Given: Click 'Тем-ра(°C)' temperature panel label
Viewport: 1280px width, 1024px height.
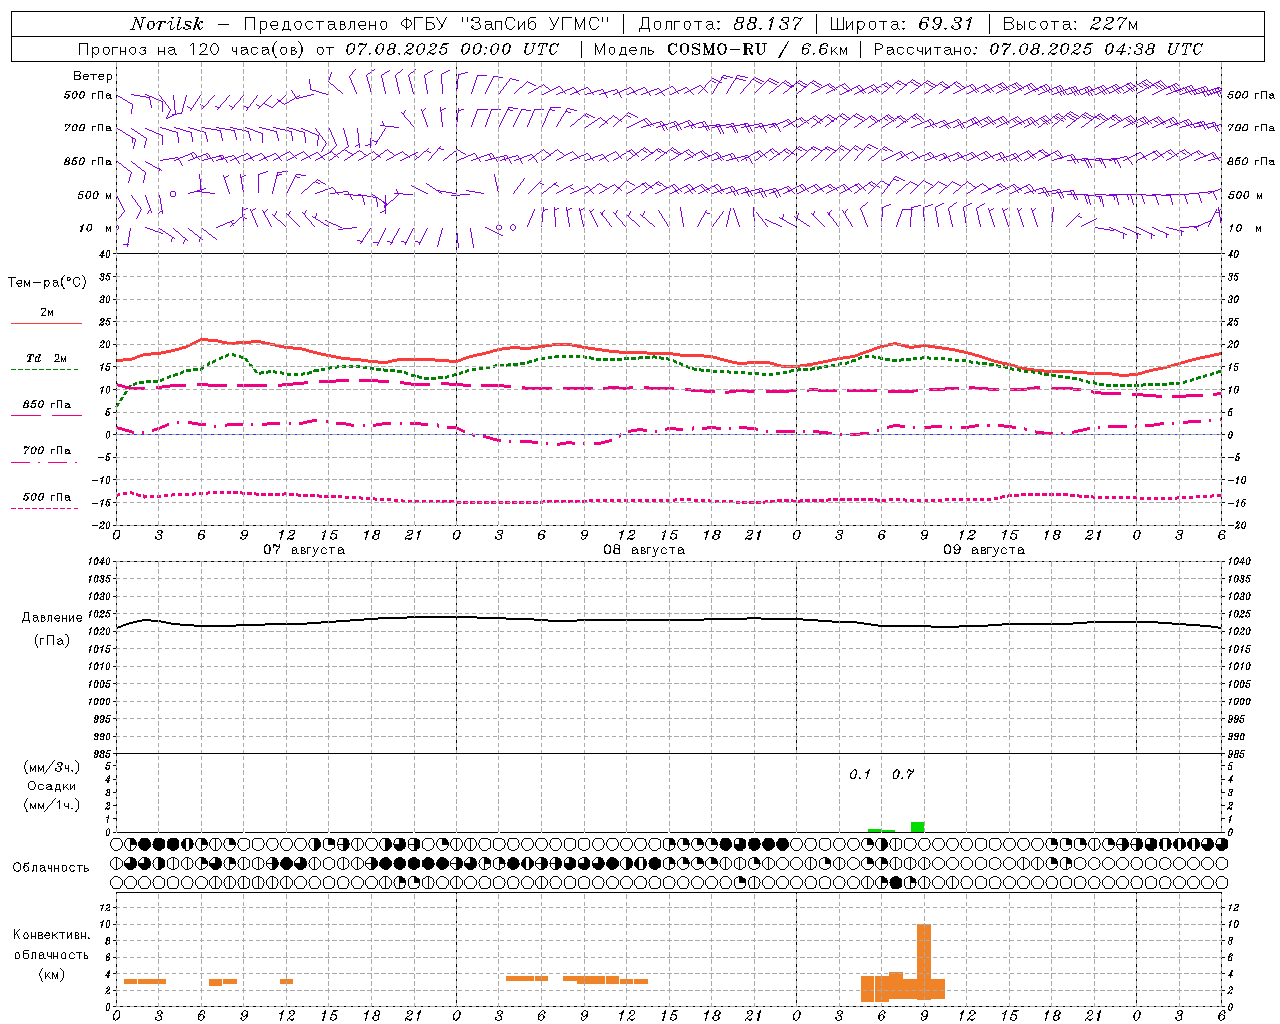Looking at the screenshot, I should coord(48,283).
